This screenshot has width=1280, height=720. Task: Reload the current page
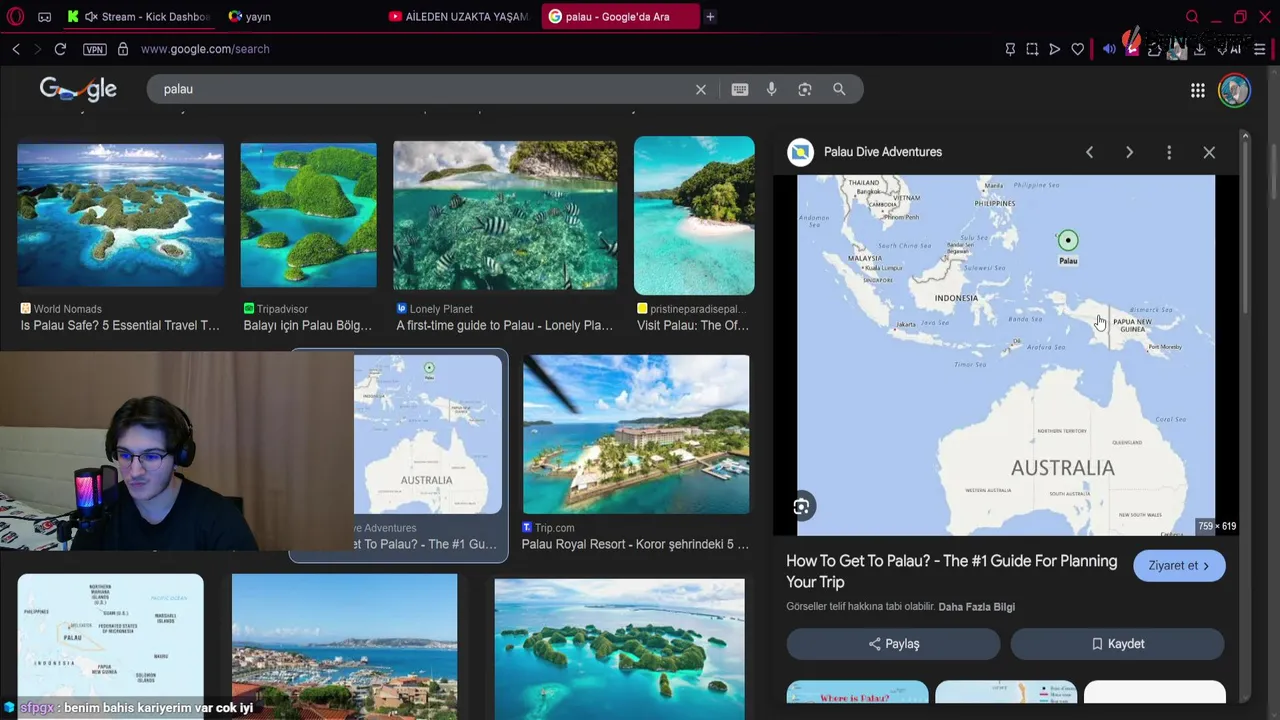click(60, 49)
